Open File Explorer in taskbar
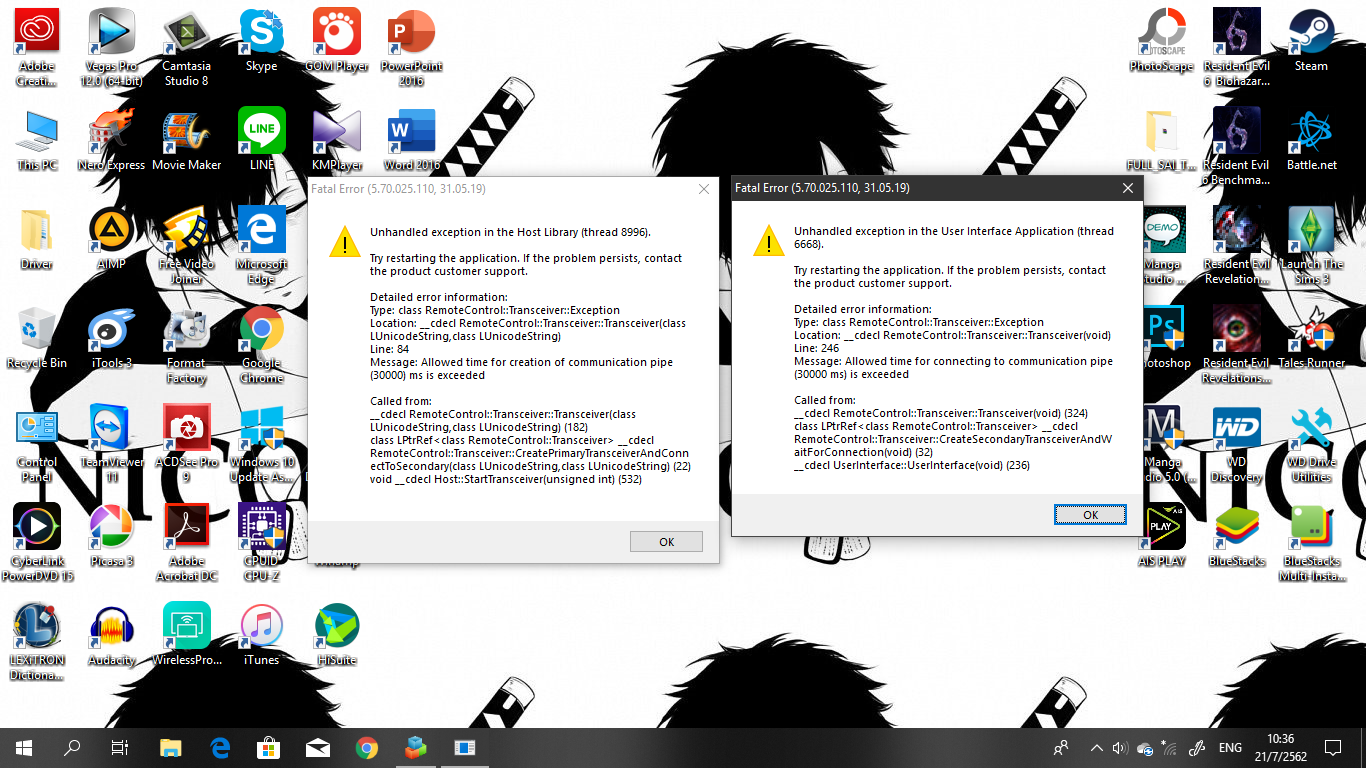 coord(172,747)
